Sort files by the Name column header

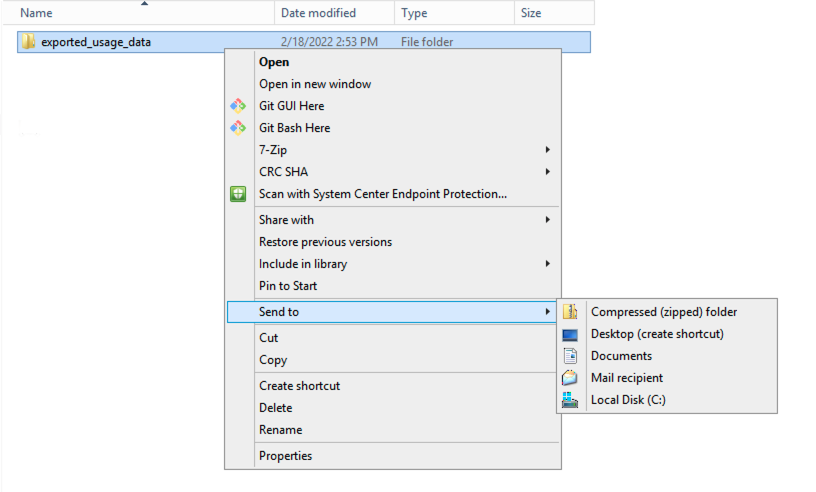[36, 13]
